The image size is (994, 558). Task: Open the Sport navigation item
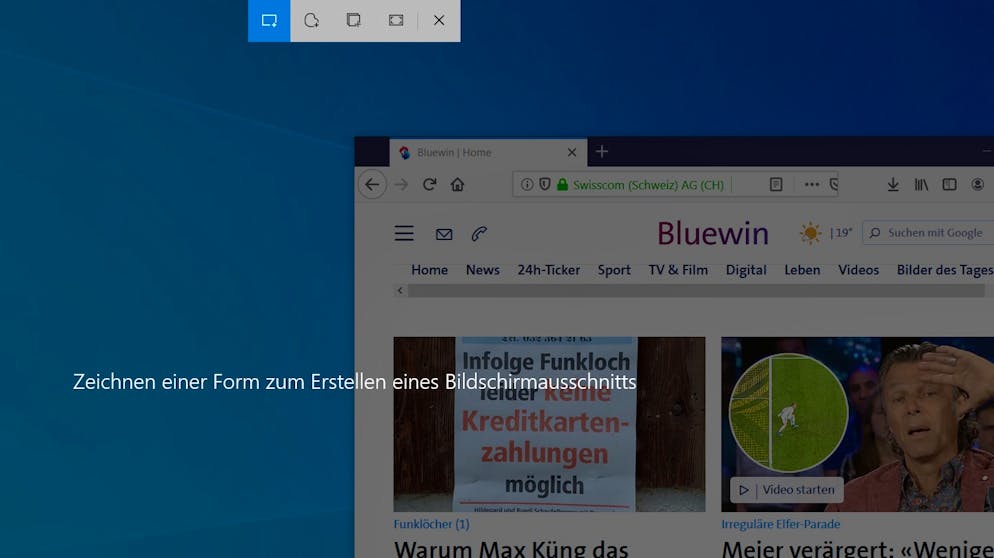pos(614,270)
